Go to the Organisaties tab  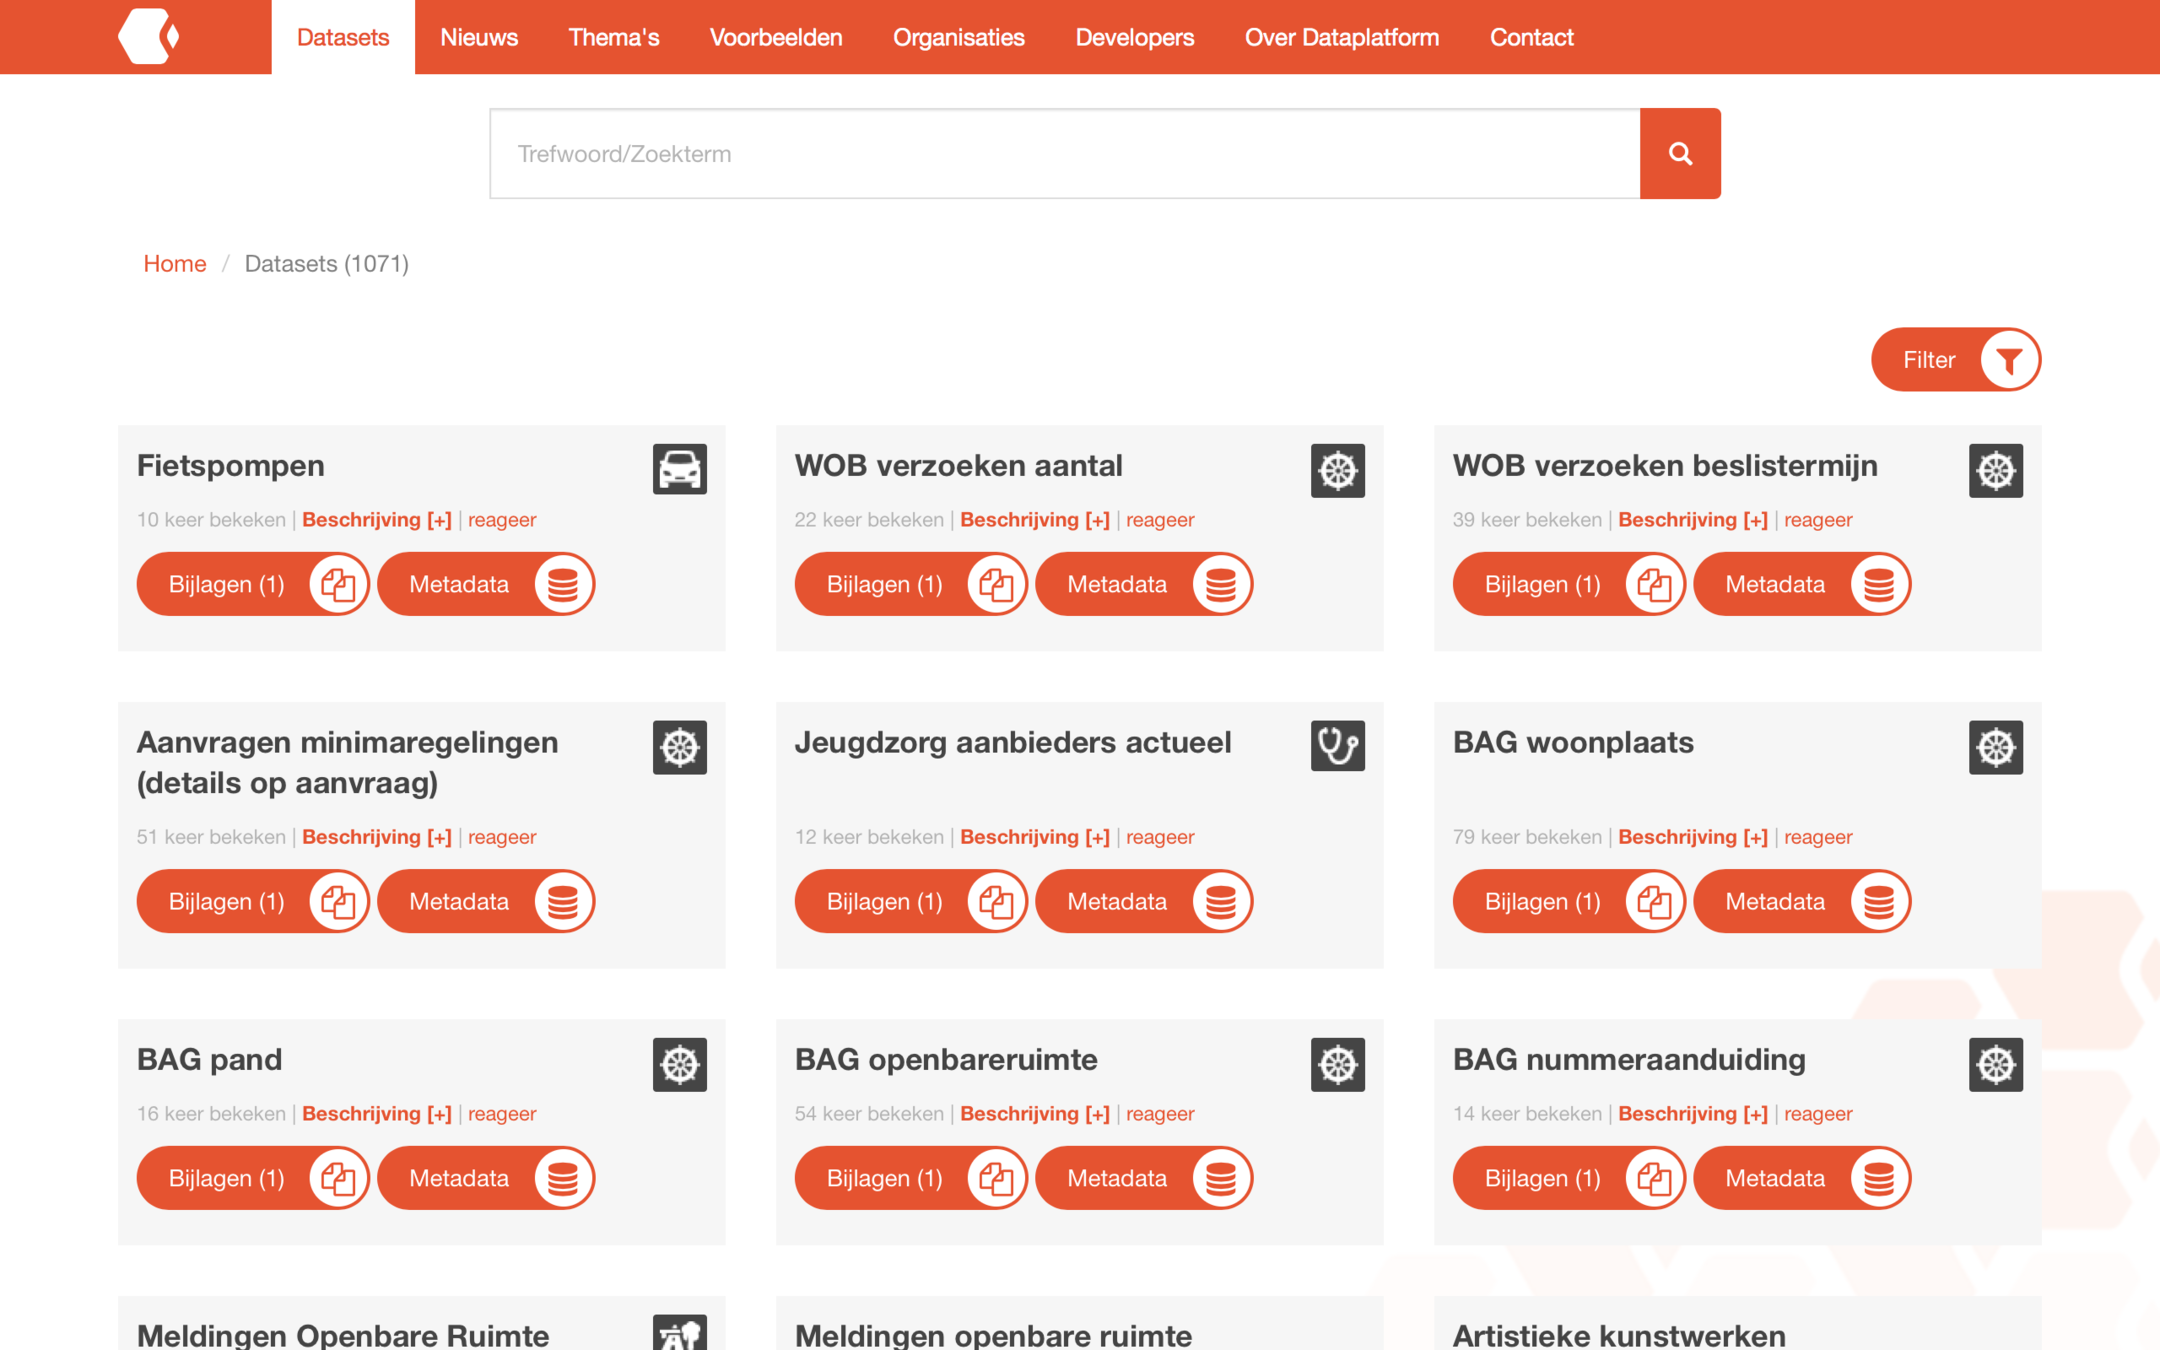click(958, 38)
